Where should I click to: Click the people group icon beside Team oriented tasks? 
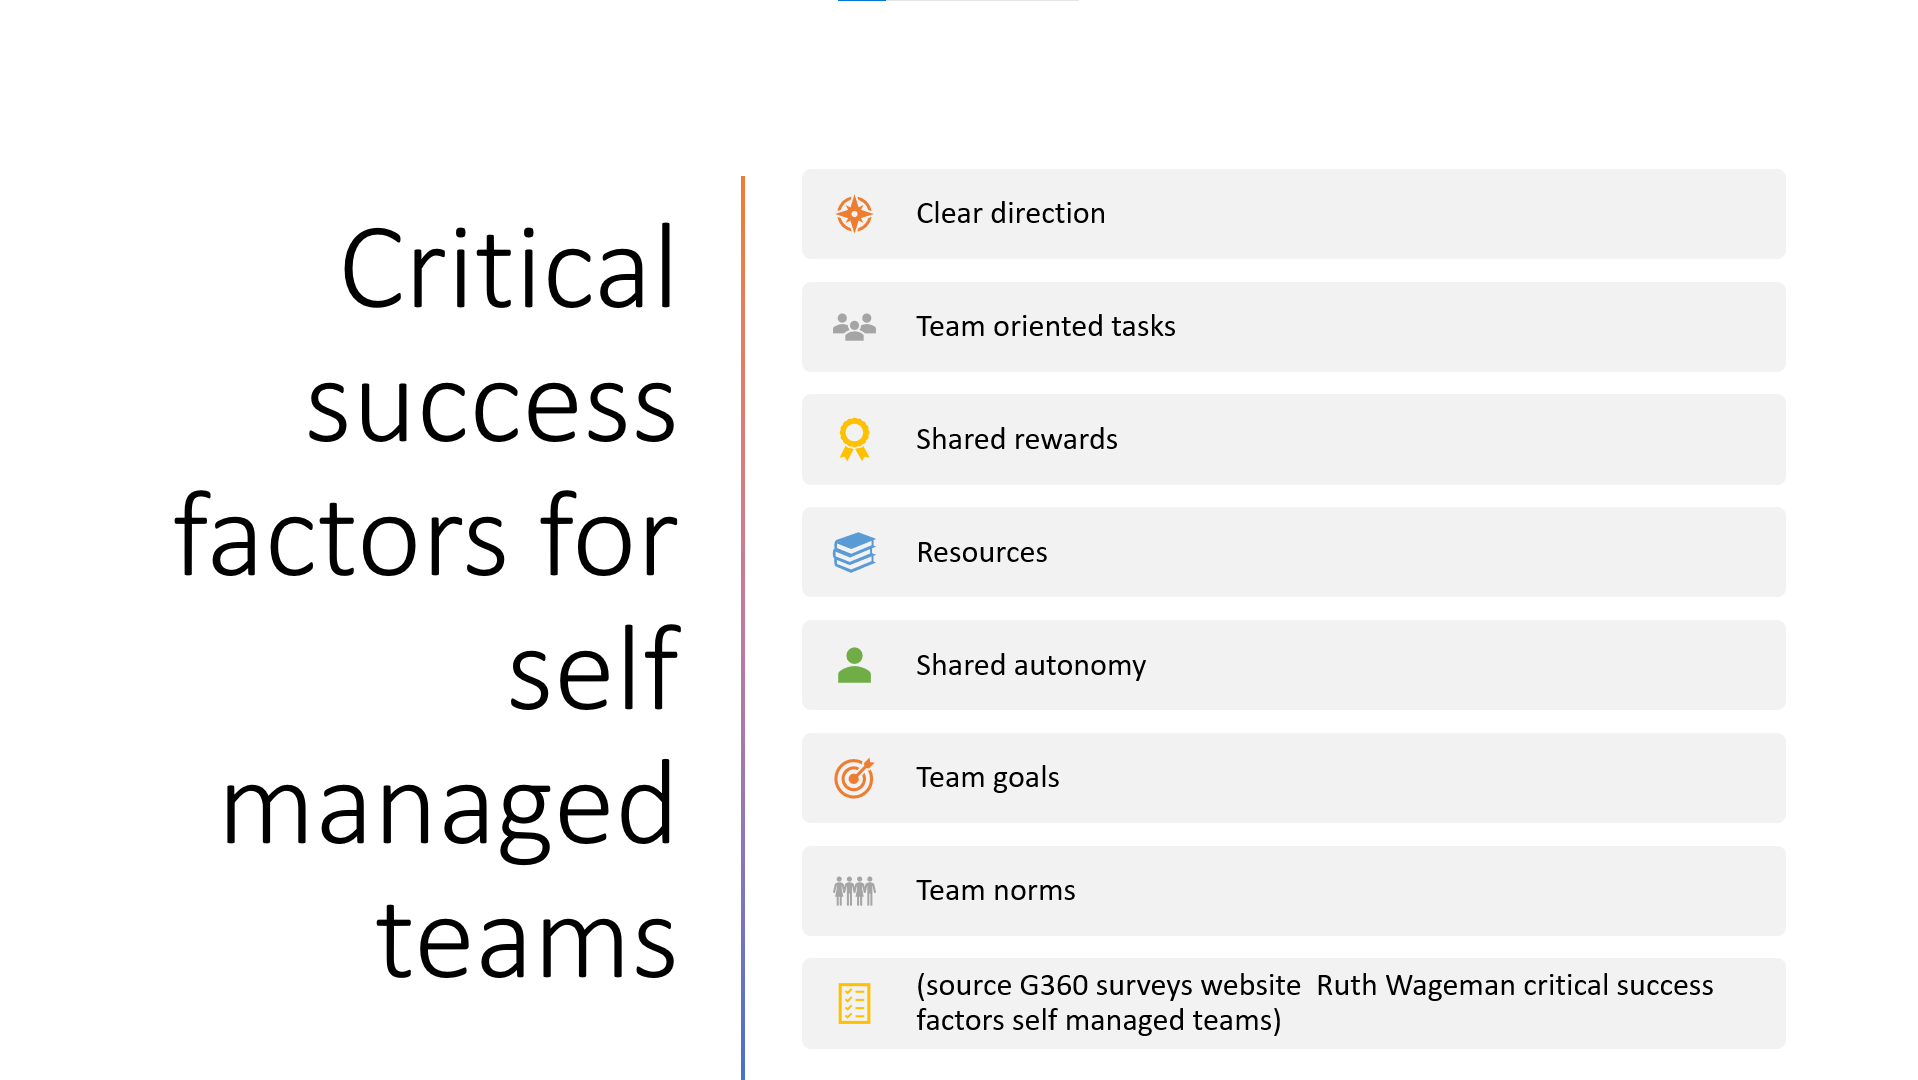click(854, 327)
